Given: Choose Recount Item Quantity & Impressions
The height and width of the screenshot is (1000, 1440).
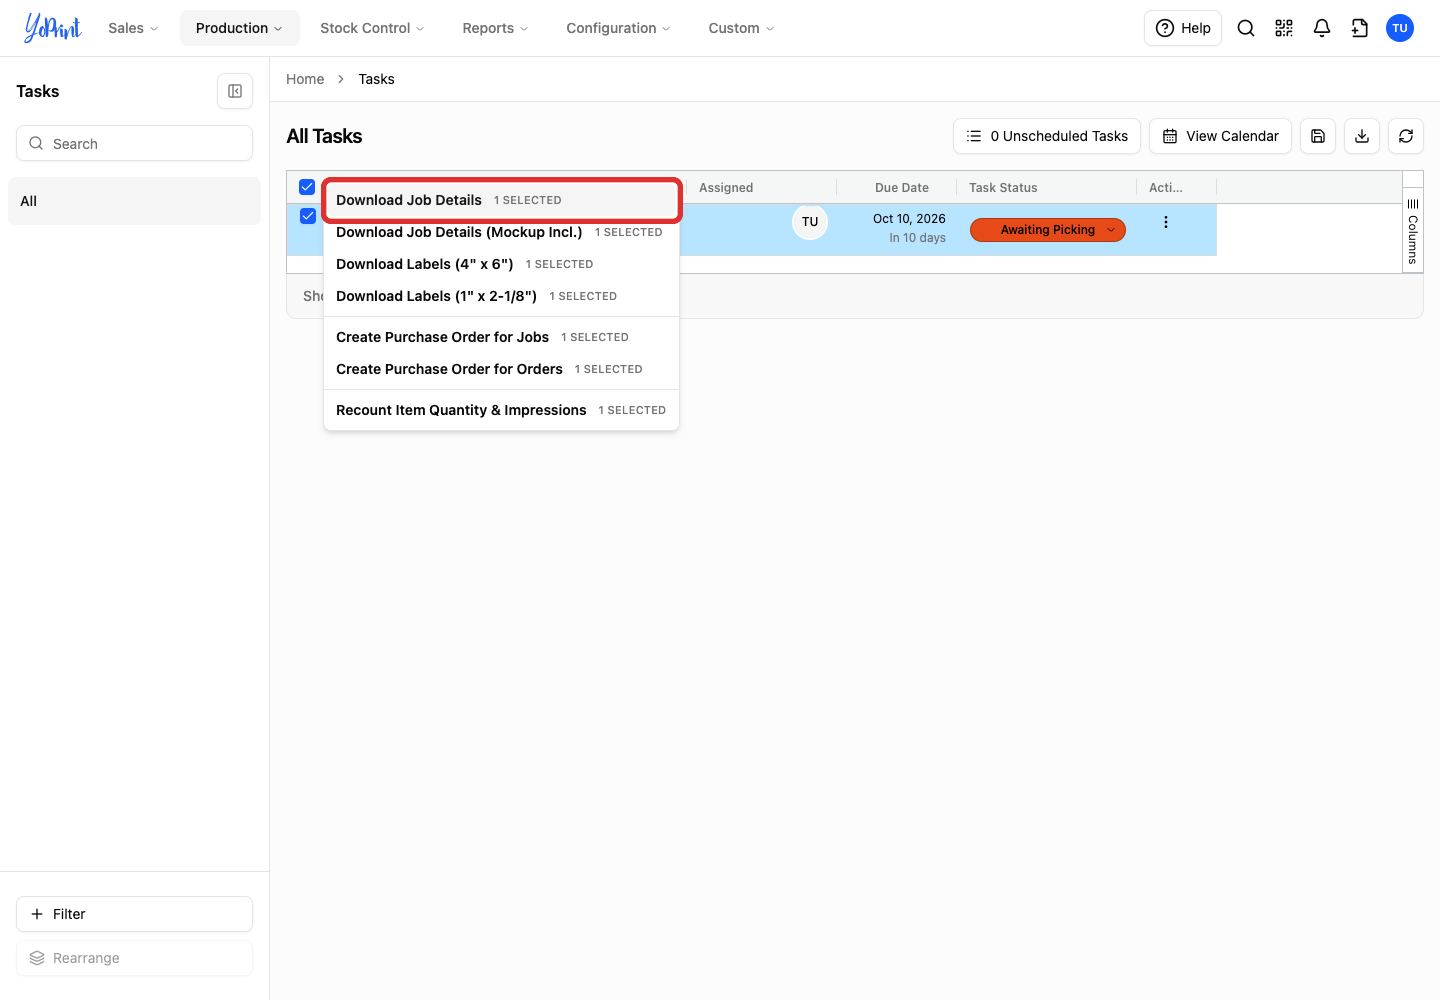Looking at the screenshot, I should [501, 410].
